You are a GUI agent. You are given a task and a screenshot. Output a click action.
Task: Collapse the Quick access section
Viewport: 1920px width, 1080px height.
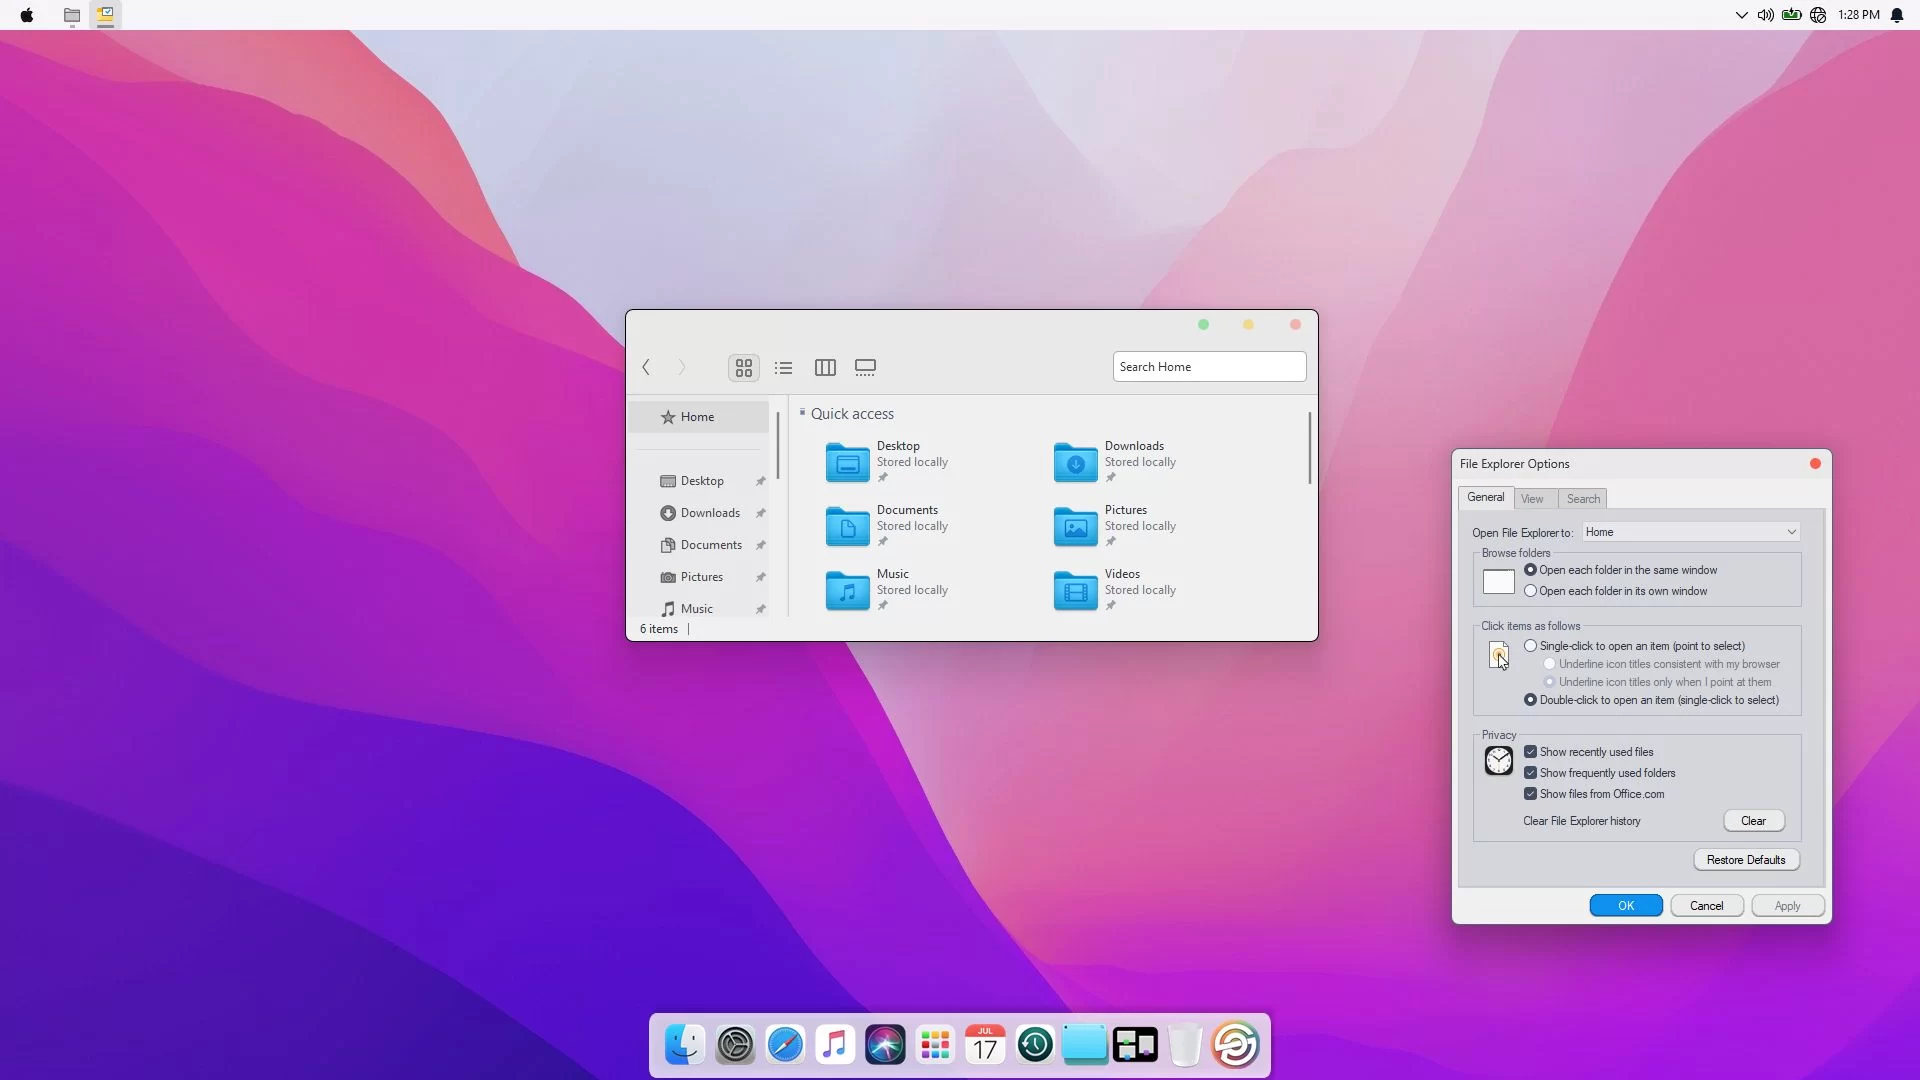(802, 413)
